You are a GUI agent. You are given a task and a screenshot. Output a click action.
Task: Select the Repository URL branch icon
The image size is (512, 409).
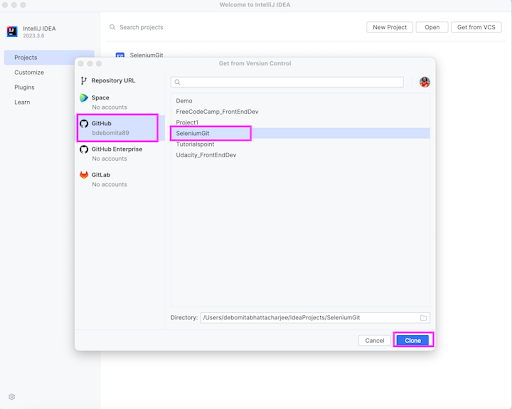(84, 81)
